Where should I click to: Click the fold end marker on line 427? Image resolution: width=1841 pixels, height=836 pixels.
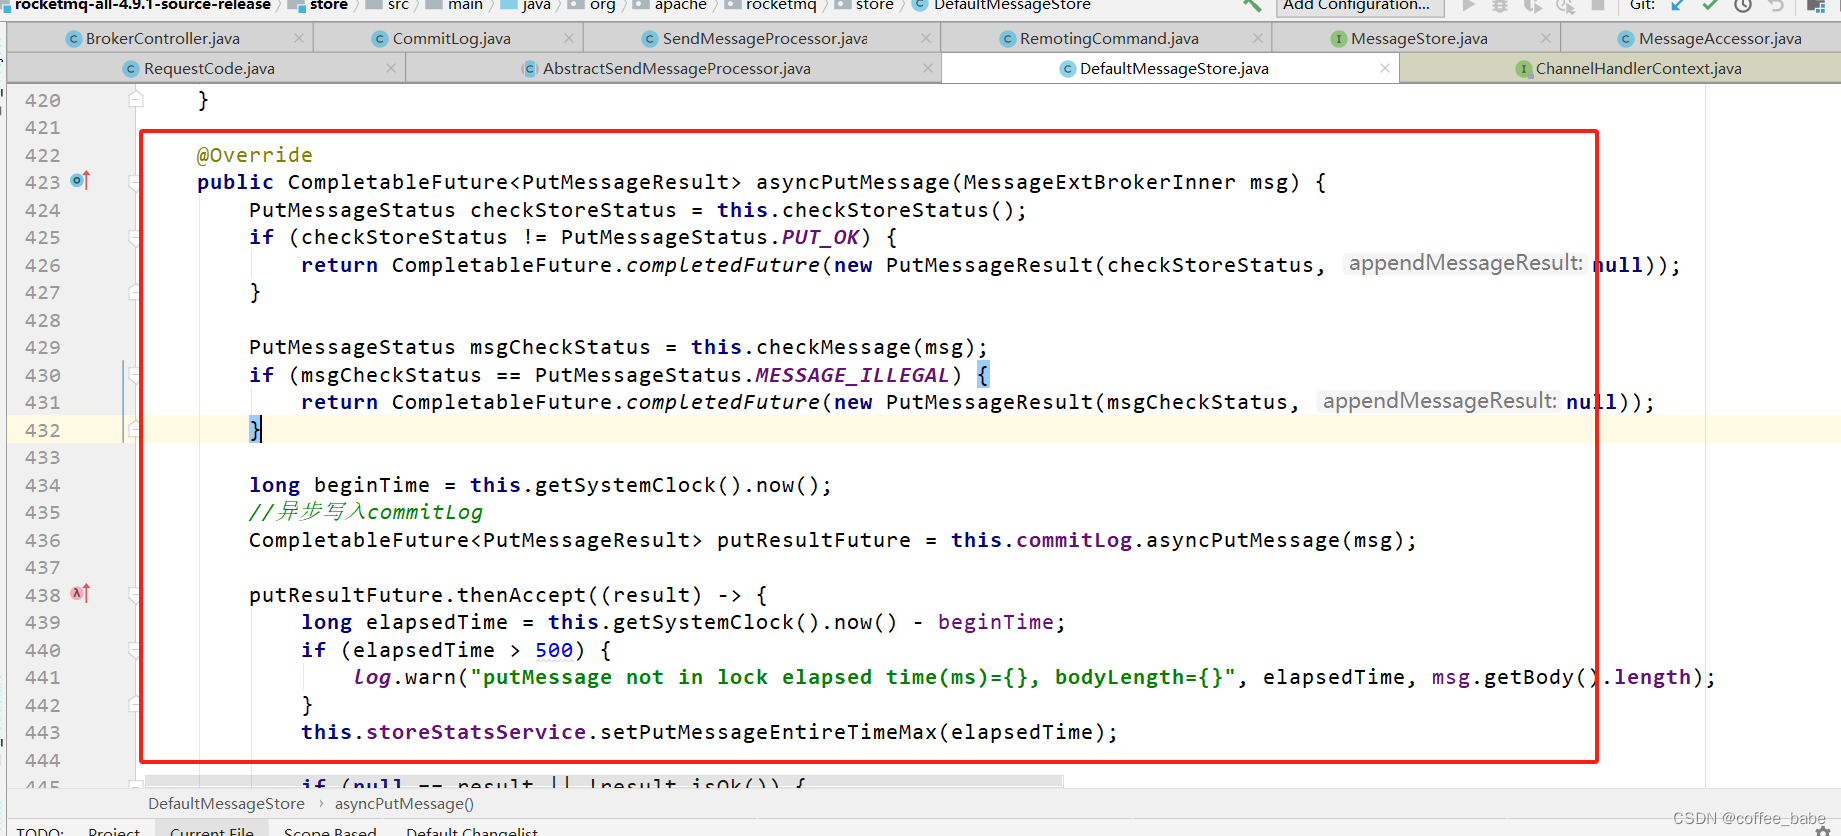click(x=135, y=292)
